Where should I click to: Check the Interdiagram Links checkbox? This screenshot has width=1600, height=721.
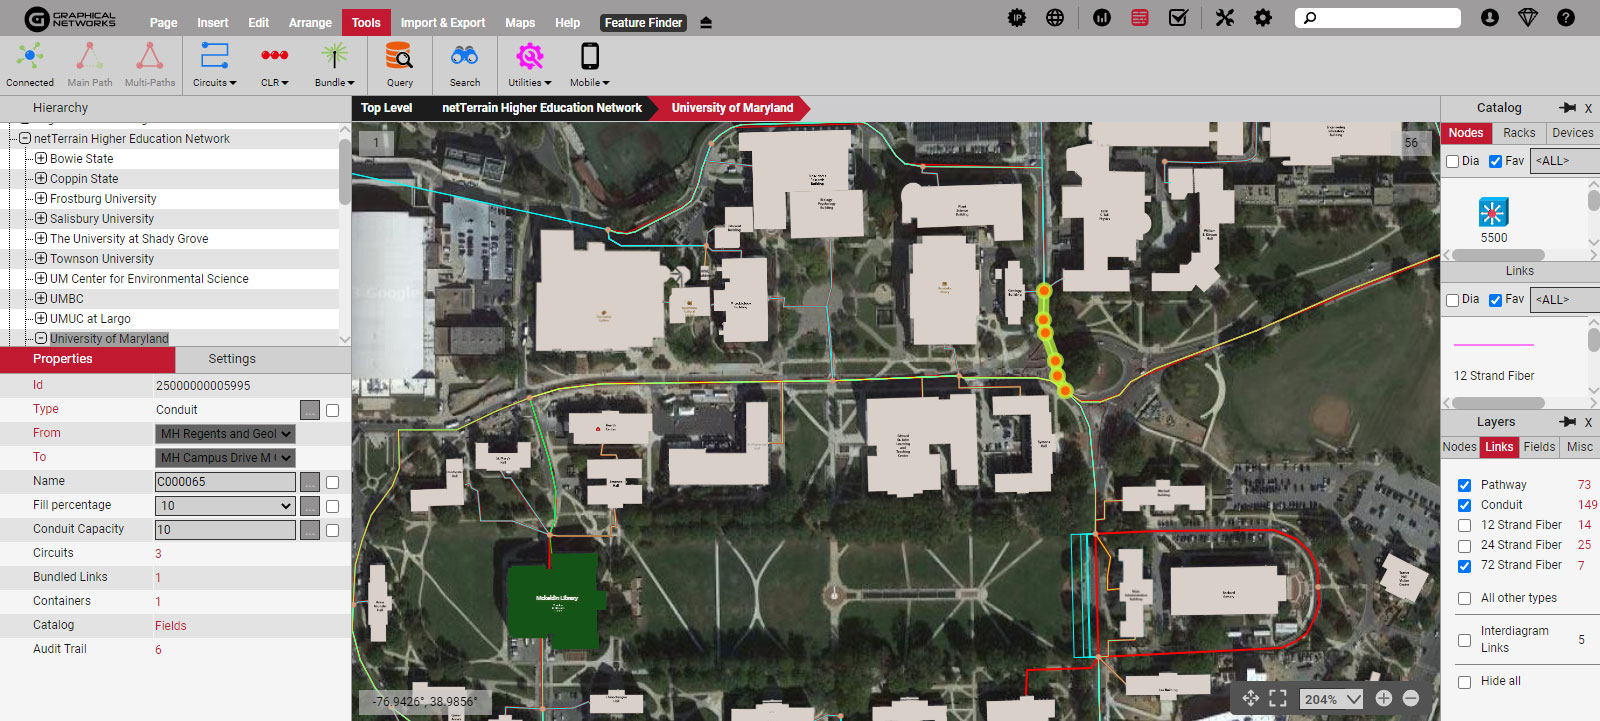click(1464, 640)
